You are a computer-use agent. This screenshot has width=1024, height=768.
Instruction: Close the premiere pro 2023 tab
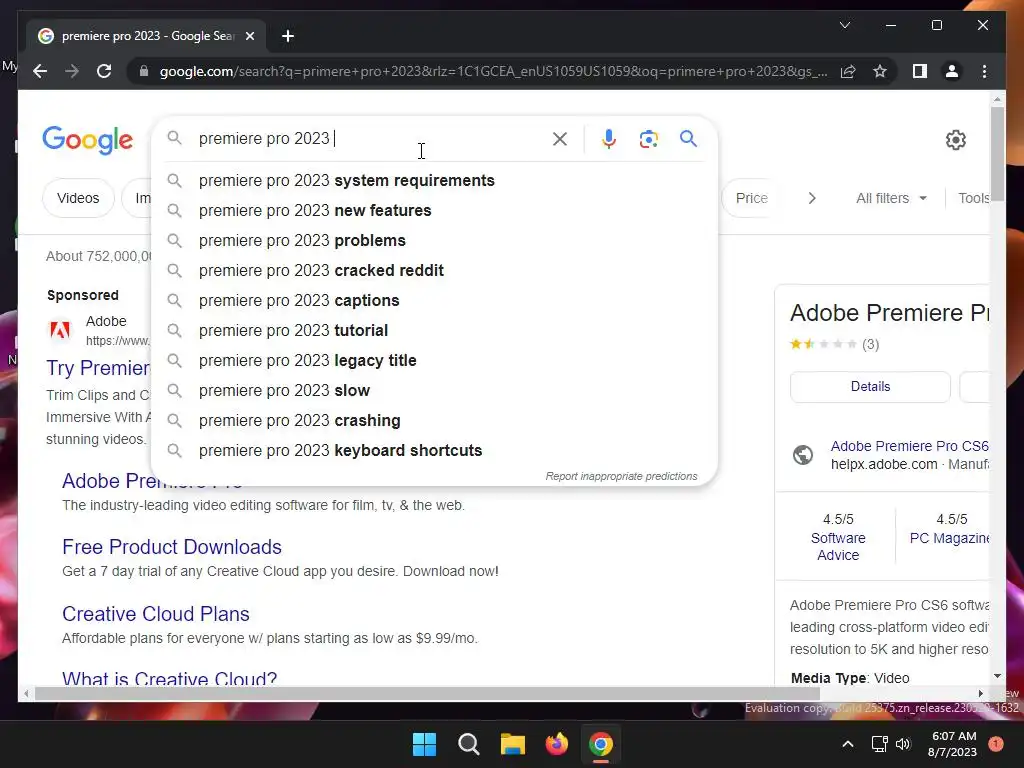[x=249, y=36]
